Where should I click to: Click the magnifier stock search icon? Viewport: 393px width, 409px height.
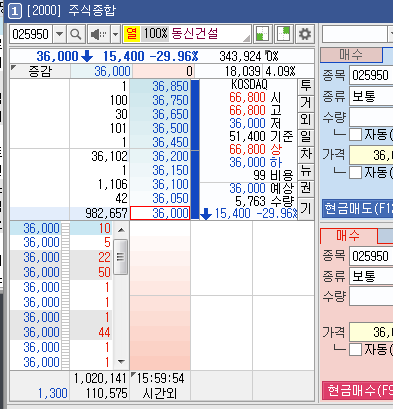(76, 34)
